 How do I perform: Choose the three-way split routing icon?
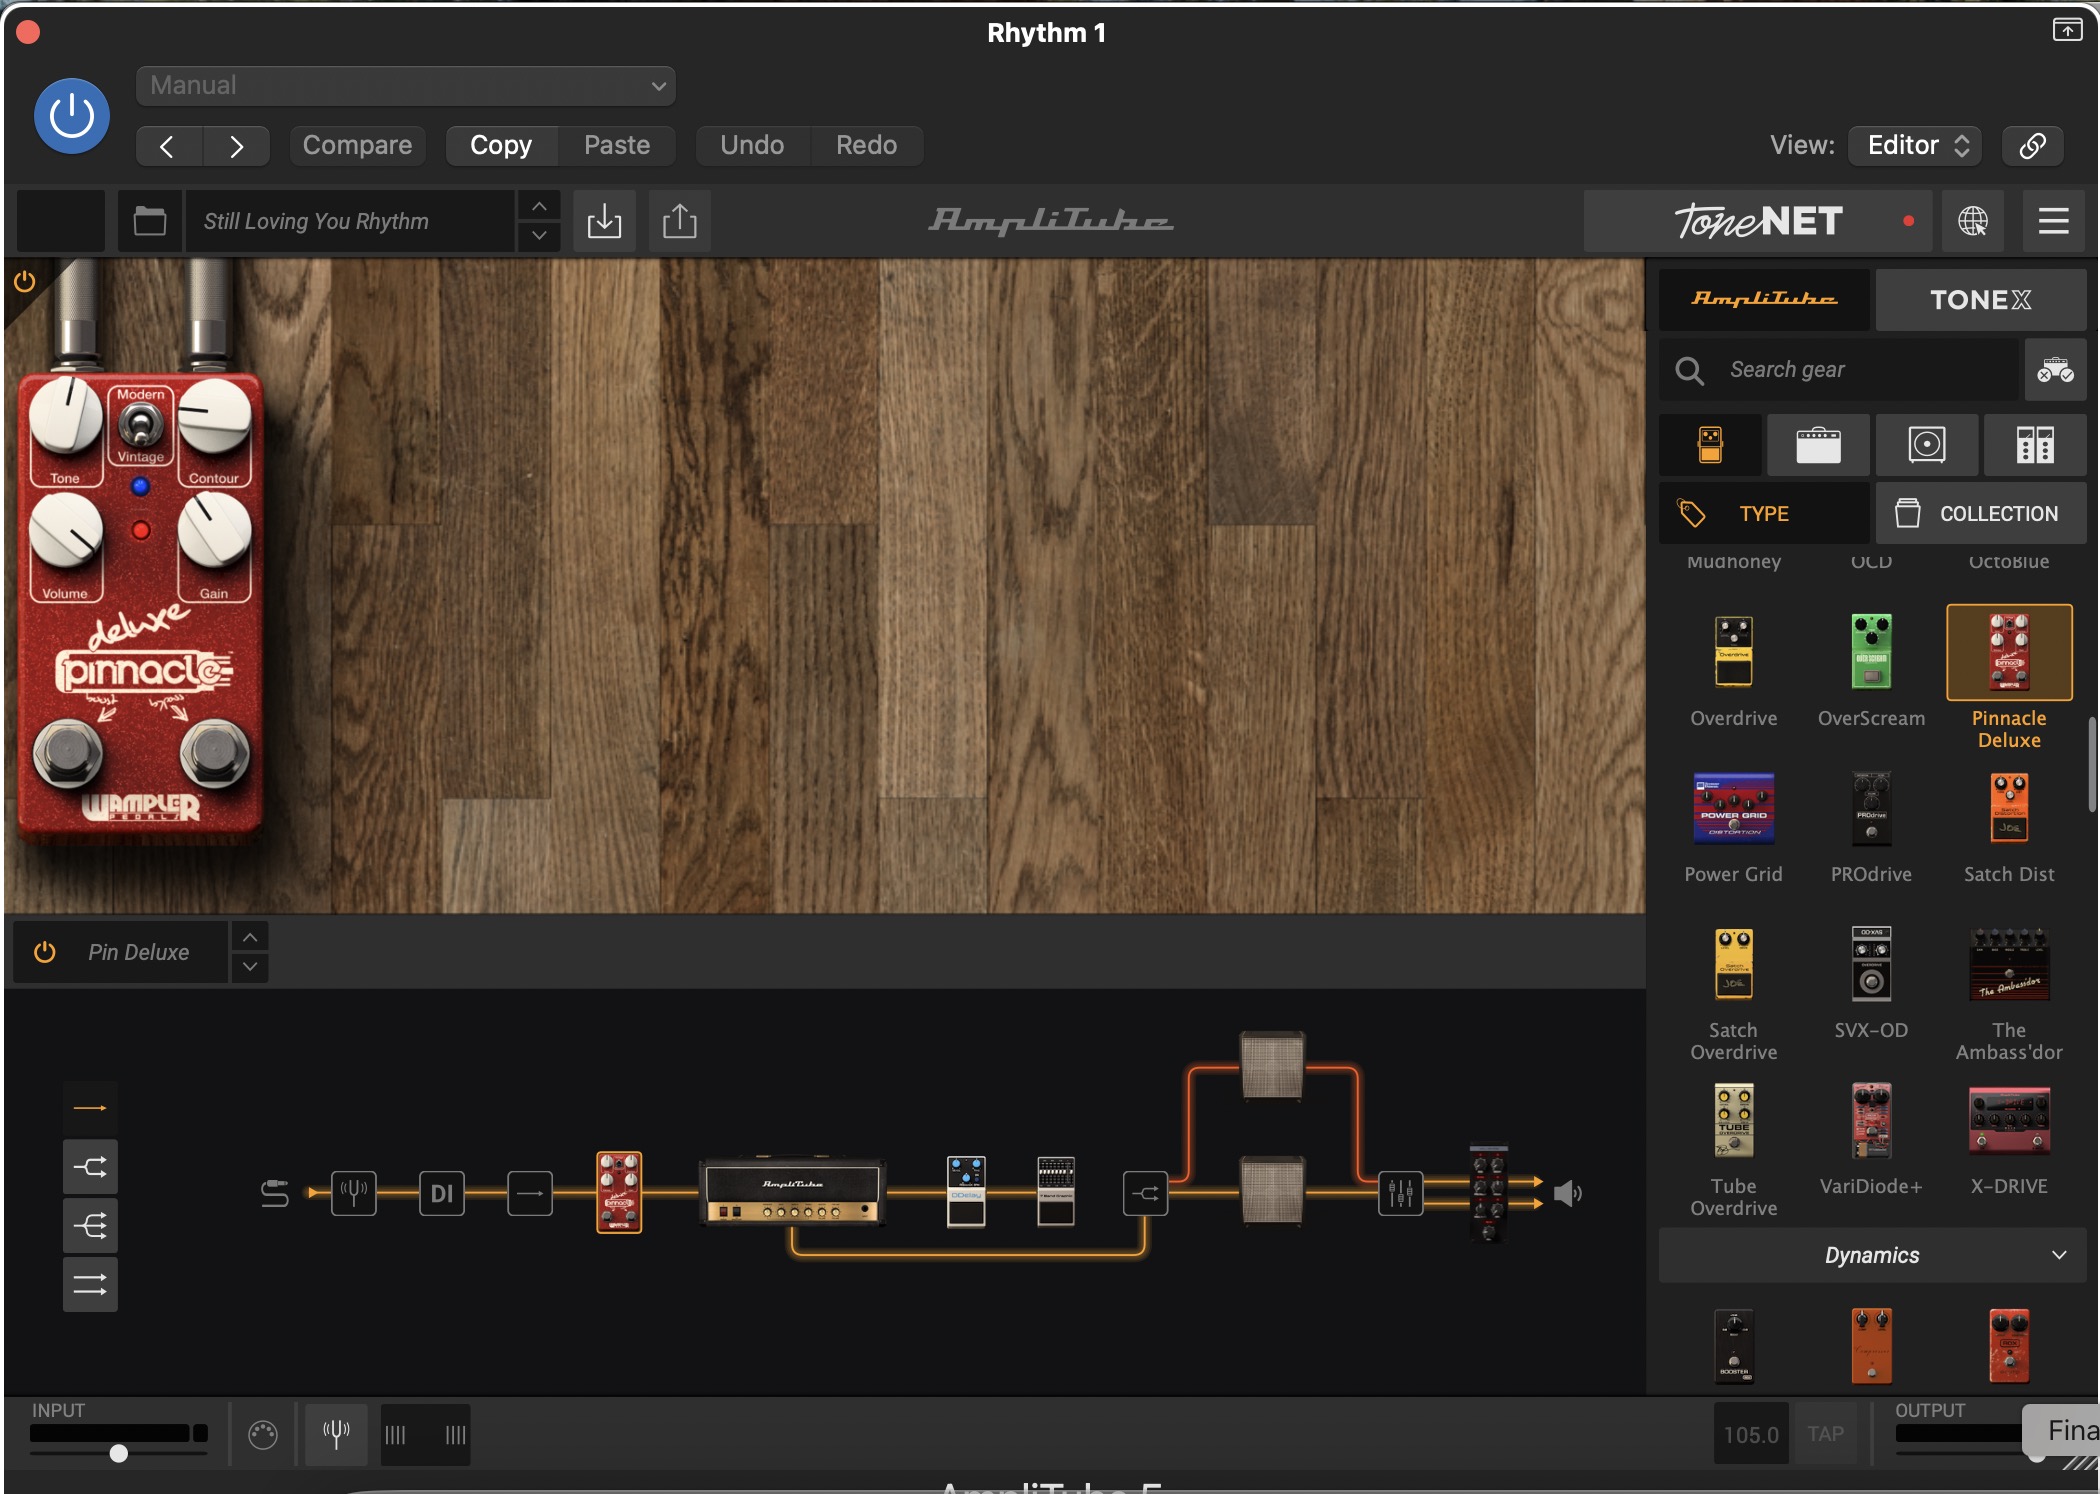click(x=90, y=1226)
